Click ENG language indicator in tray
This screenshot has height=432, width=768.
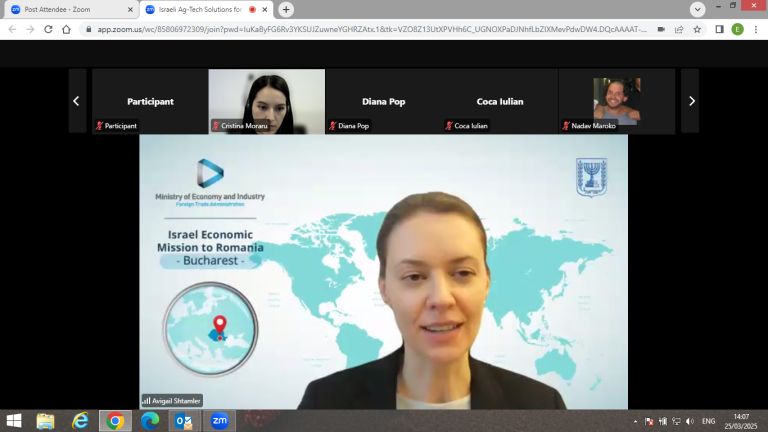[708, 421]
